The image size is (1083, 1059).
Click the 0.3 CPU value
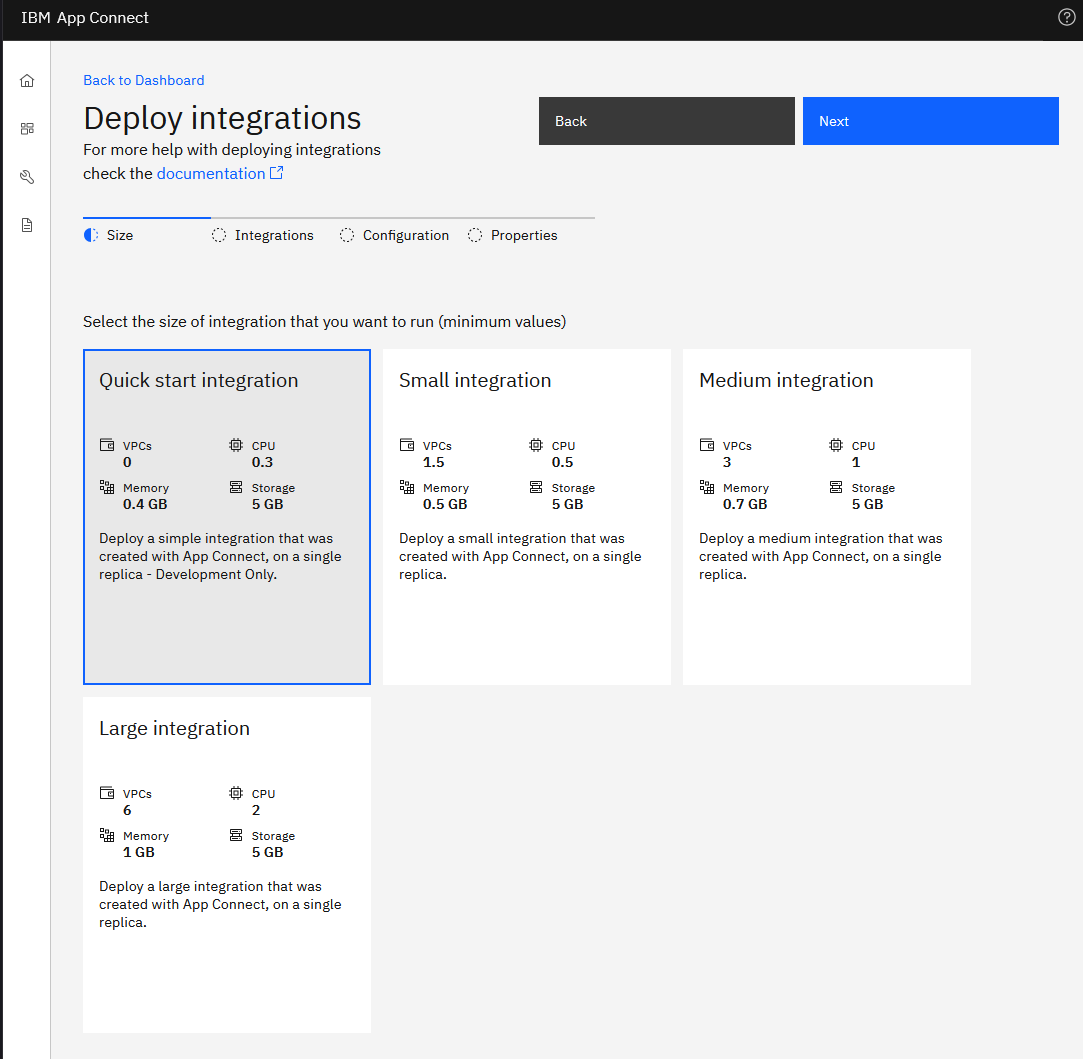(x=262, y=462)
